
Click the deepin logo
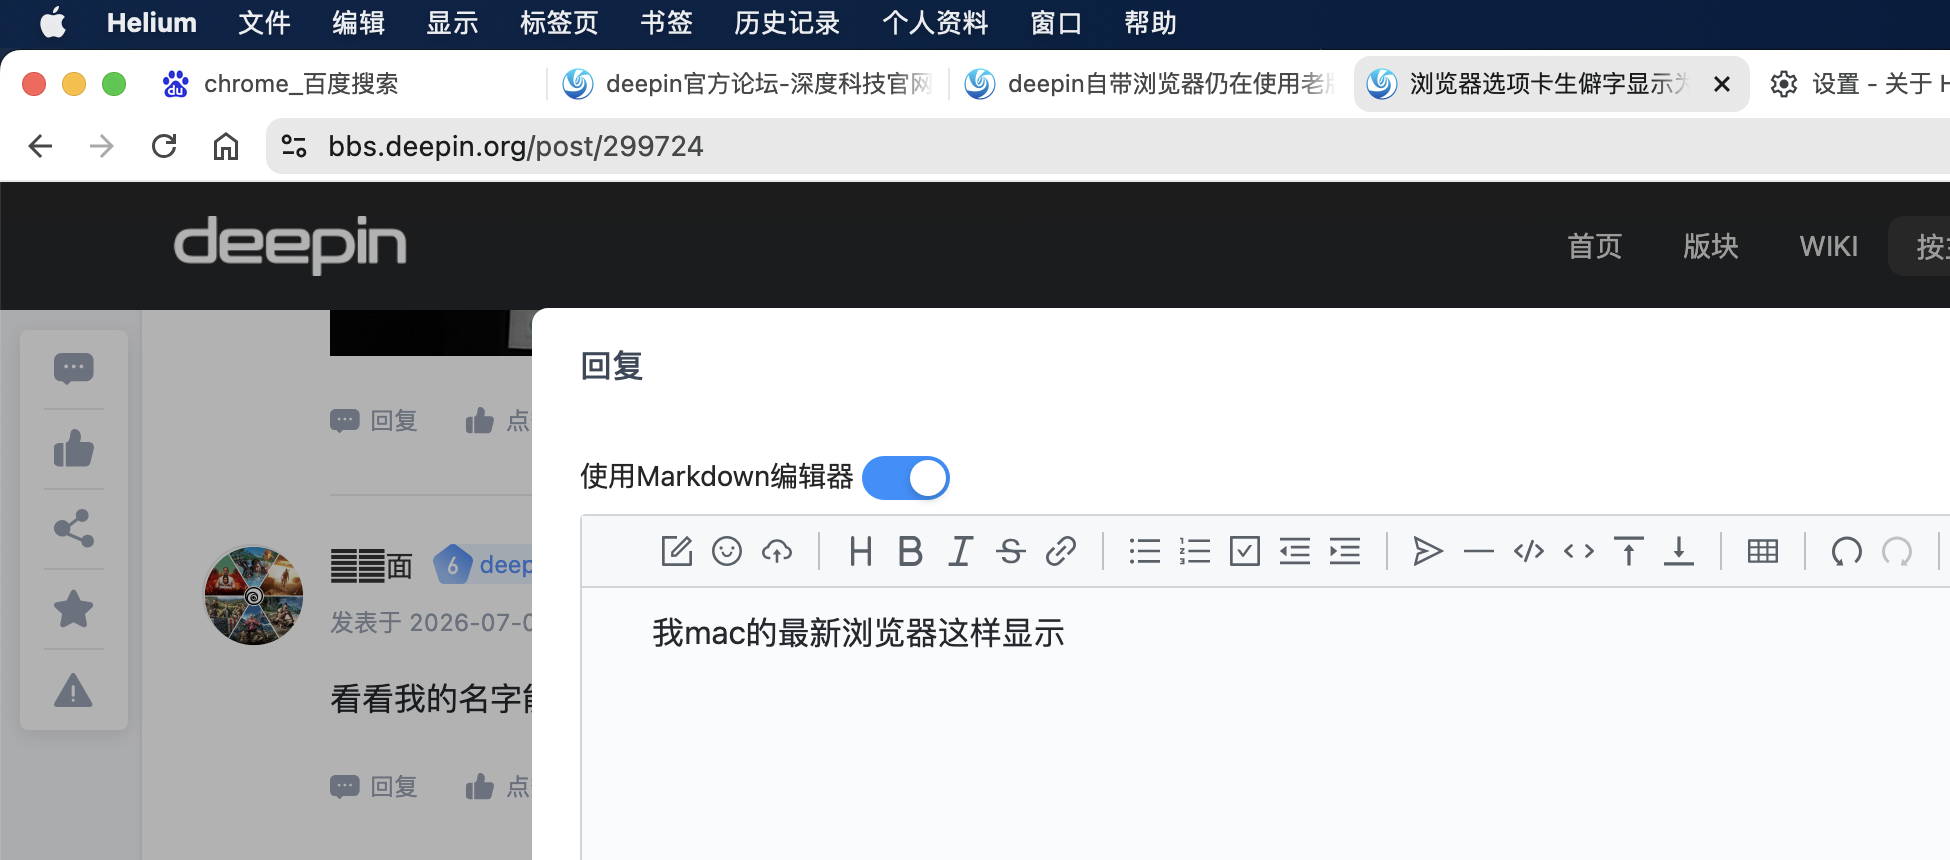[290, 244]
